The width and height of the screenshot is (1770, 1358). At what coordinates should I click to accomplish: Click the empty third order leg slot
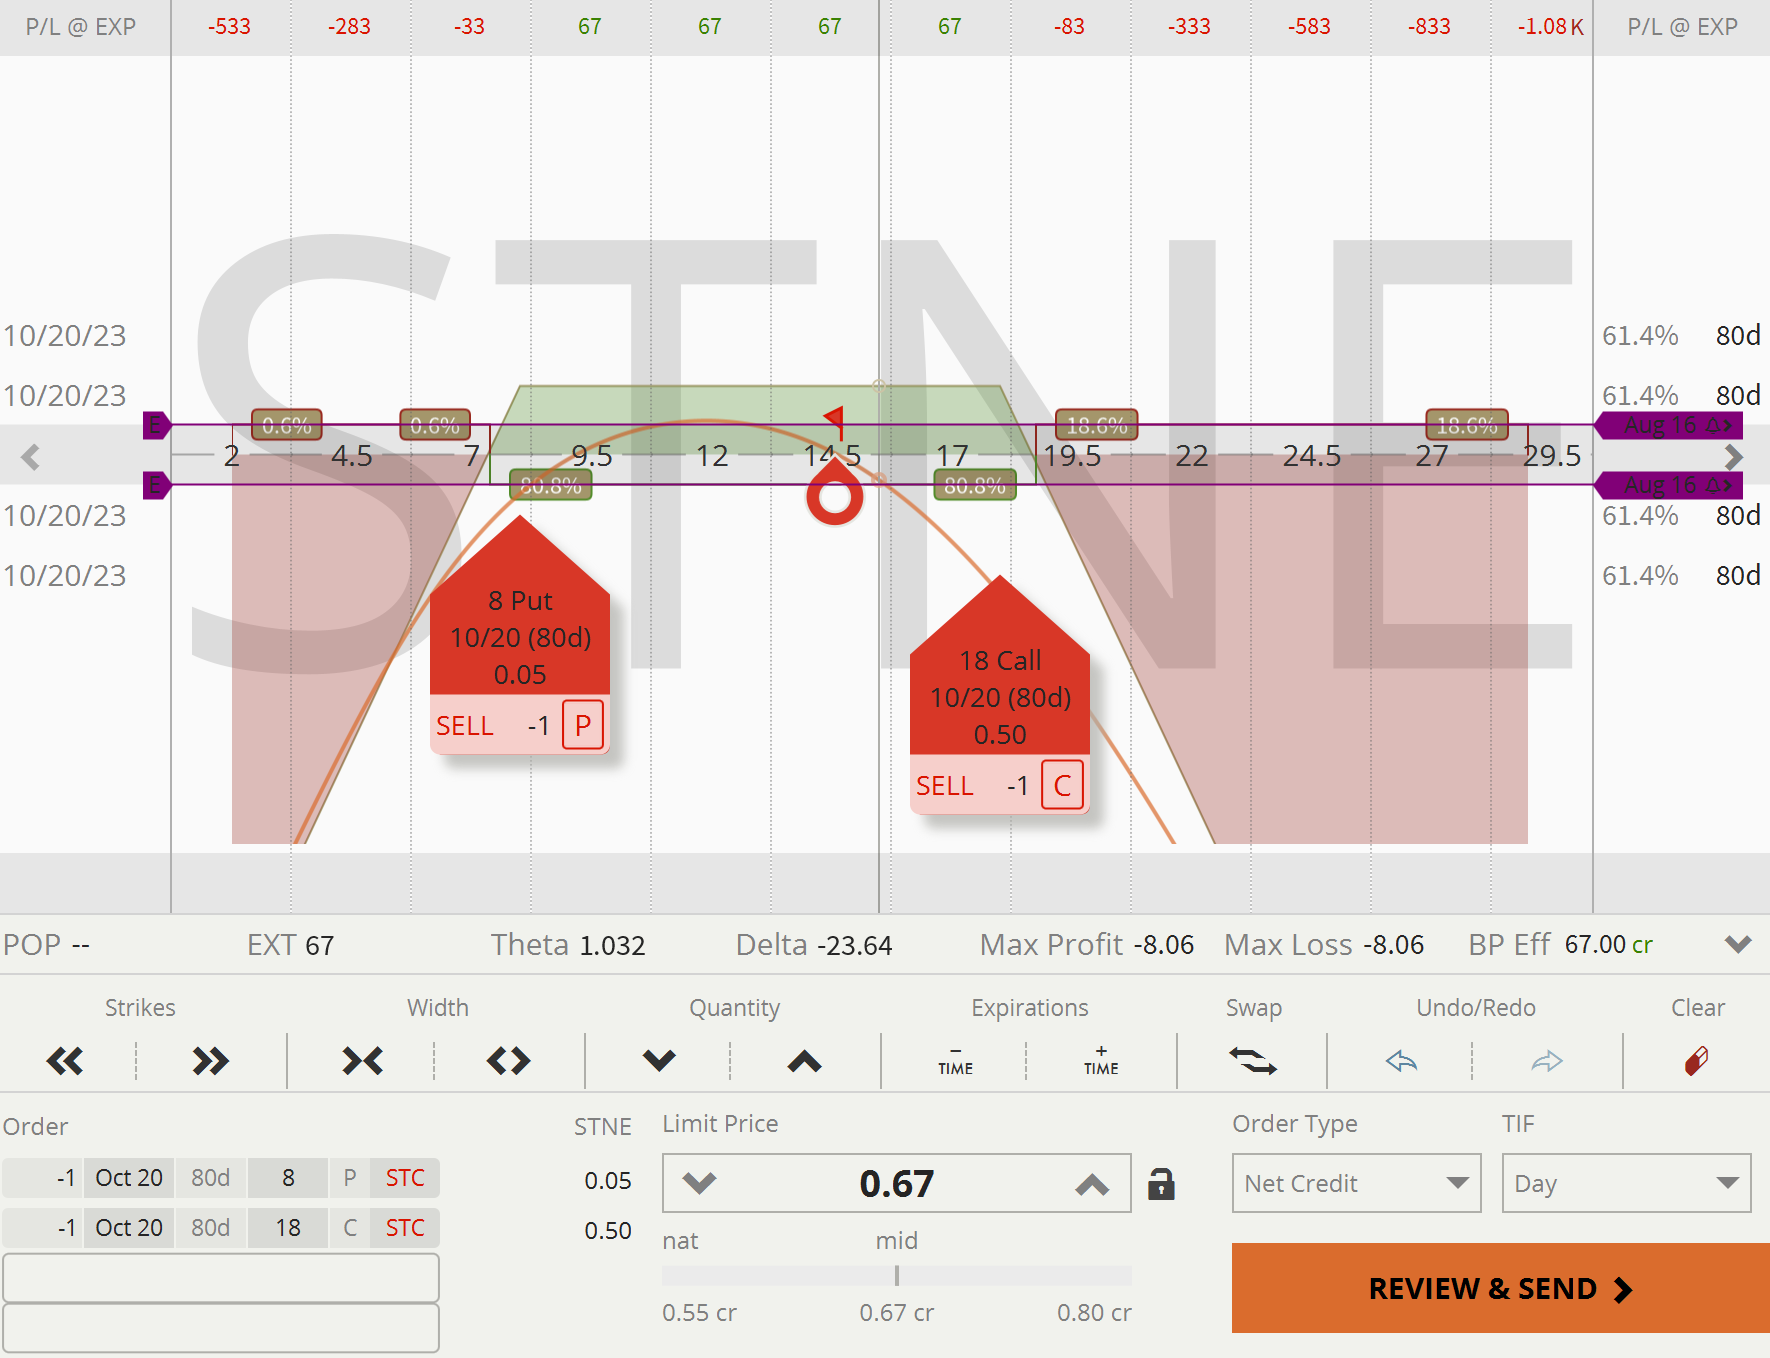click(221, 1278)
